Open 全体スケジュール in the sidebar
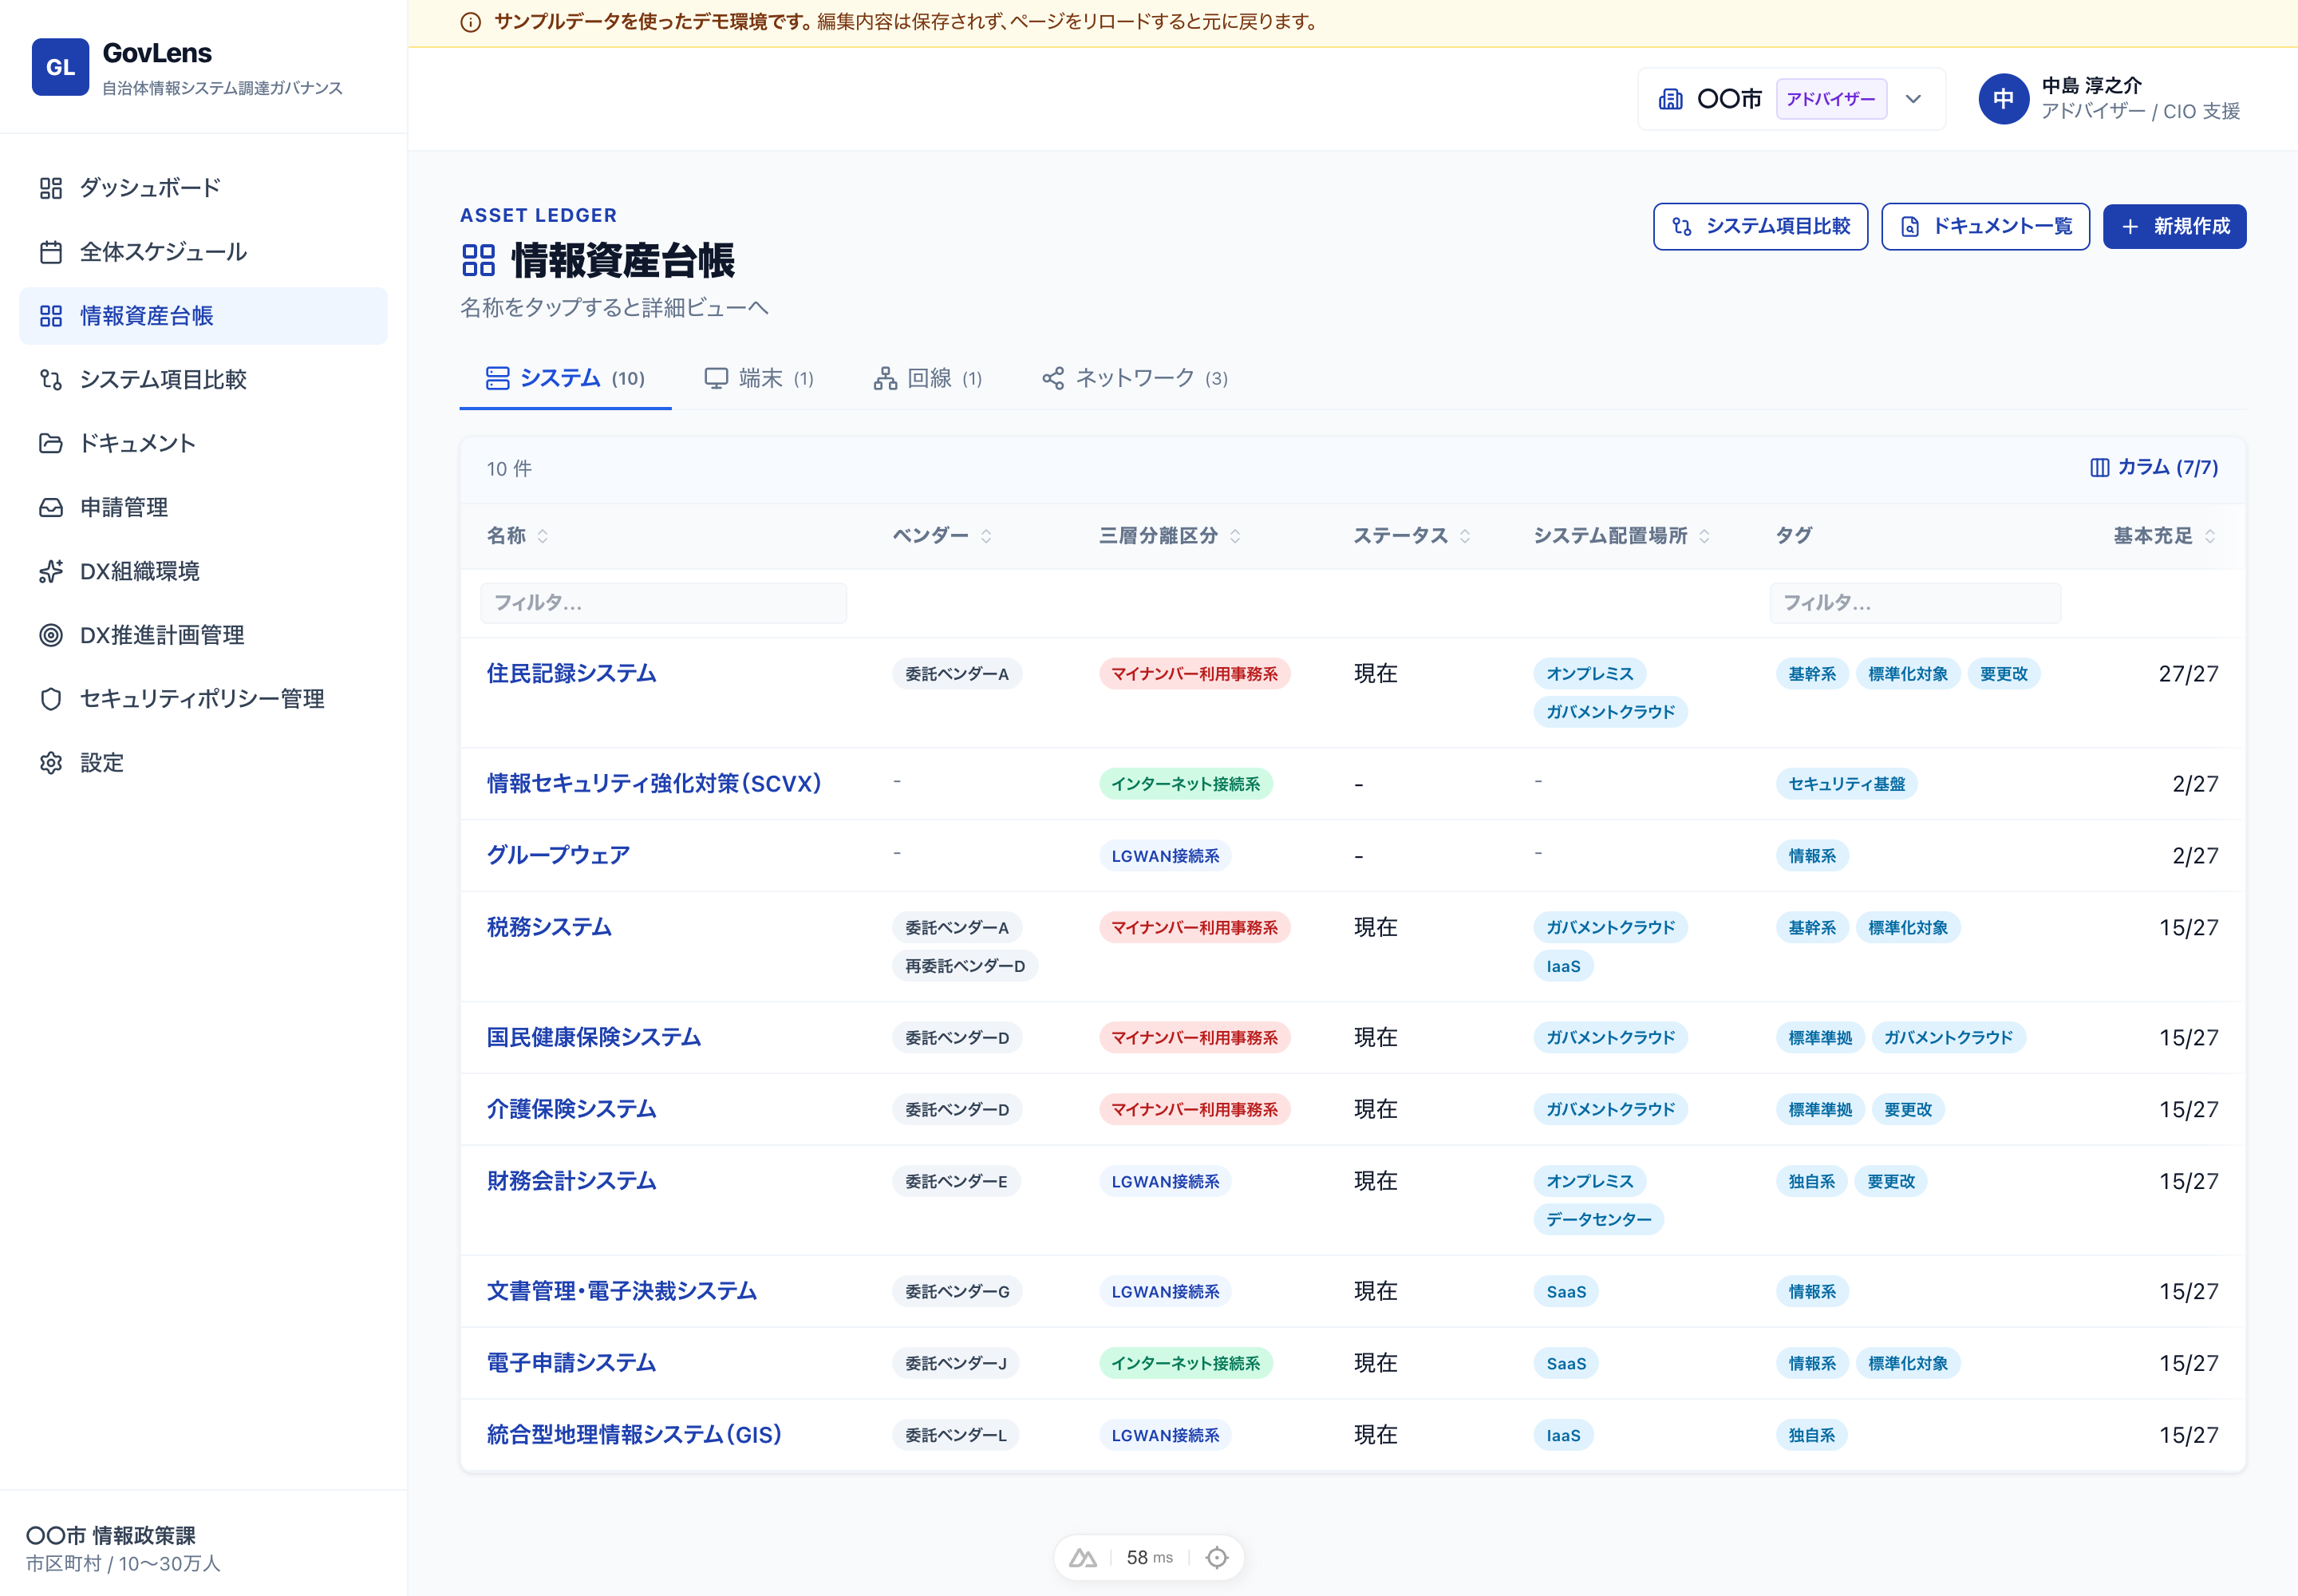The height and width of the screenshot is (1596, 2298). [203, 252]
